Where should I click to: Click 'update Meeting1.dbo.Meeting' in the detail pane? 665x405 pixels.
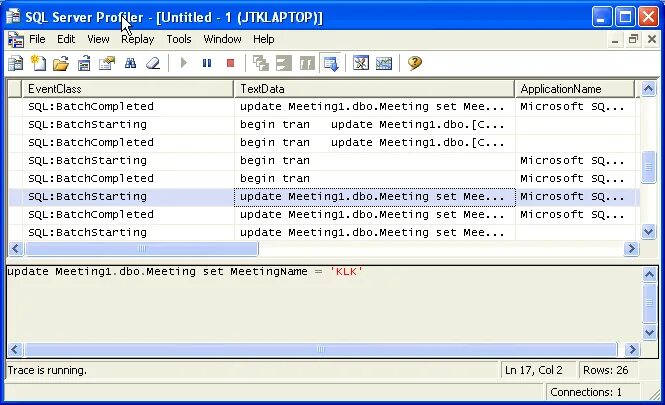click(102, 271)
